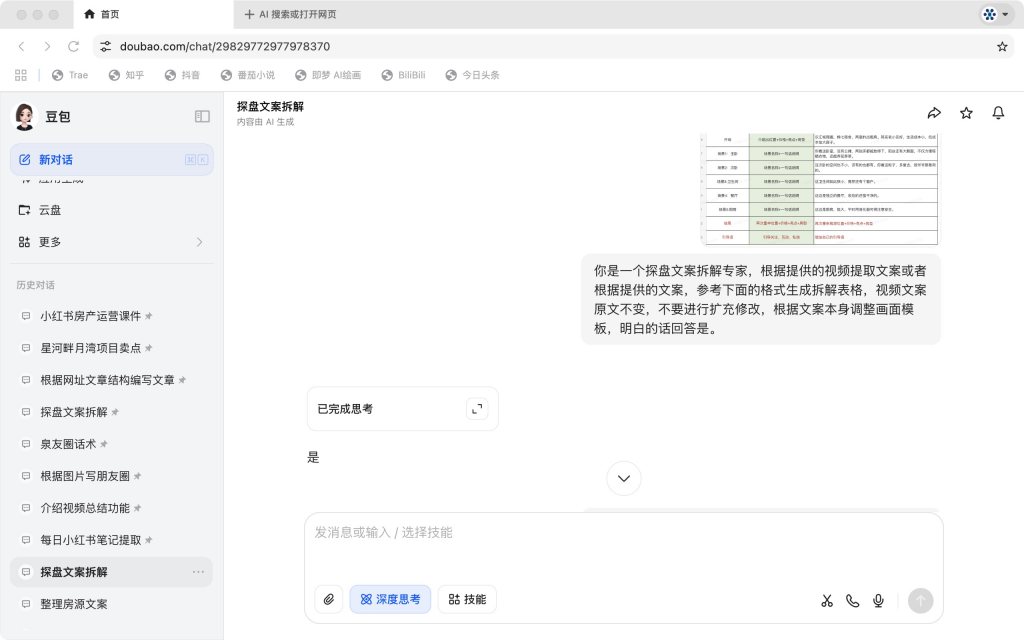Expand the 已完成思考 thinking panel
Viewport: 1024px width, 640px height.
(477, 408)
